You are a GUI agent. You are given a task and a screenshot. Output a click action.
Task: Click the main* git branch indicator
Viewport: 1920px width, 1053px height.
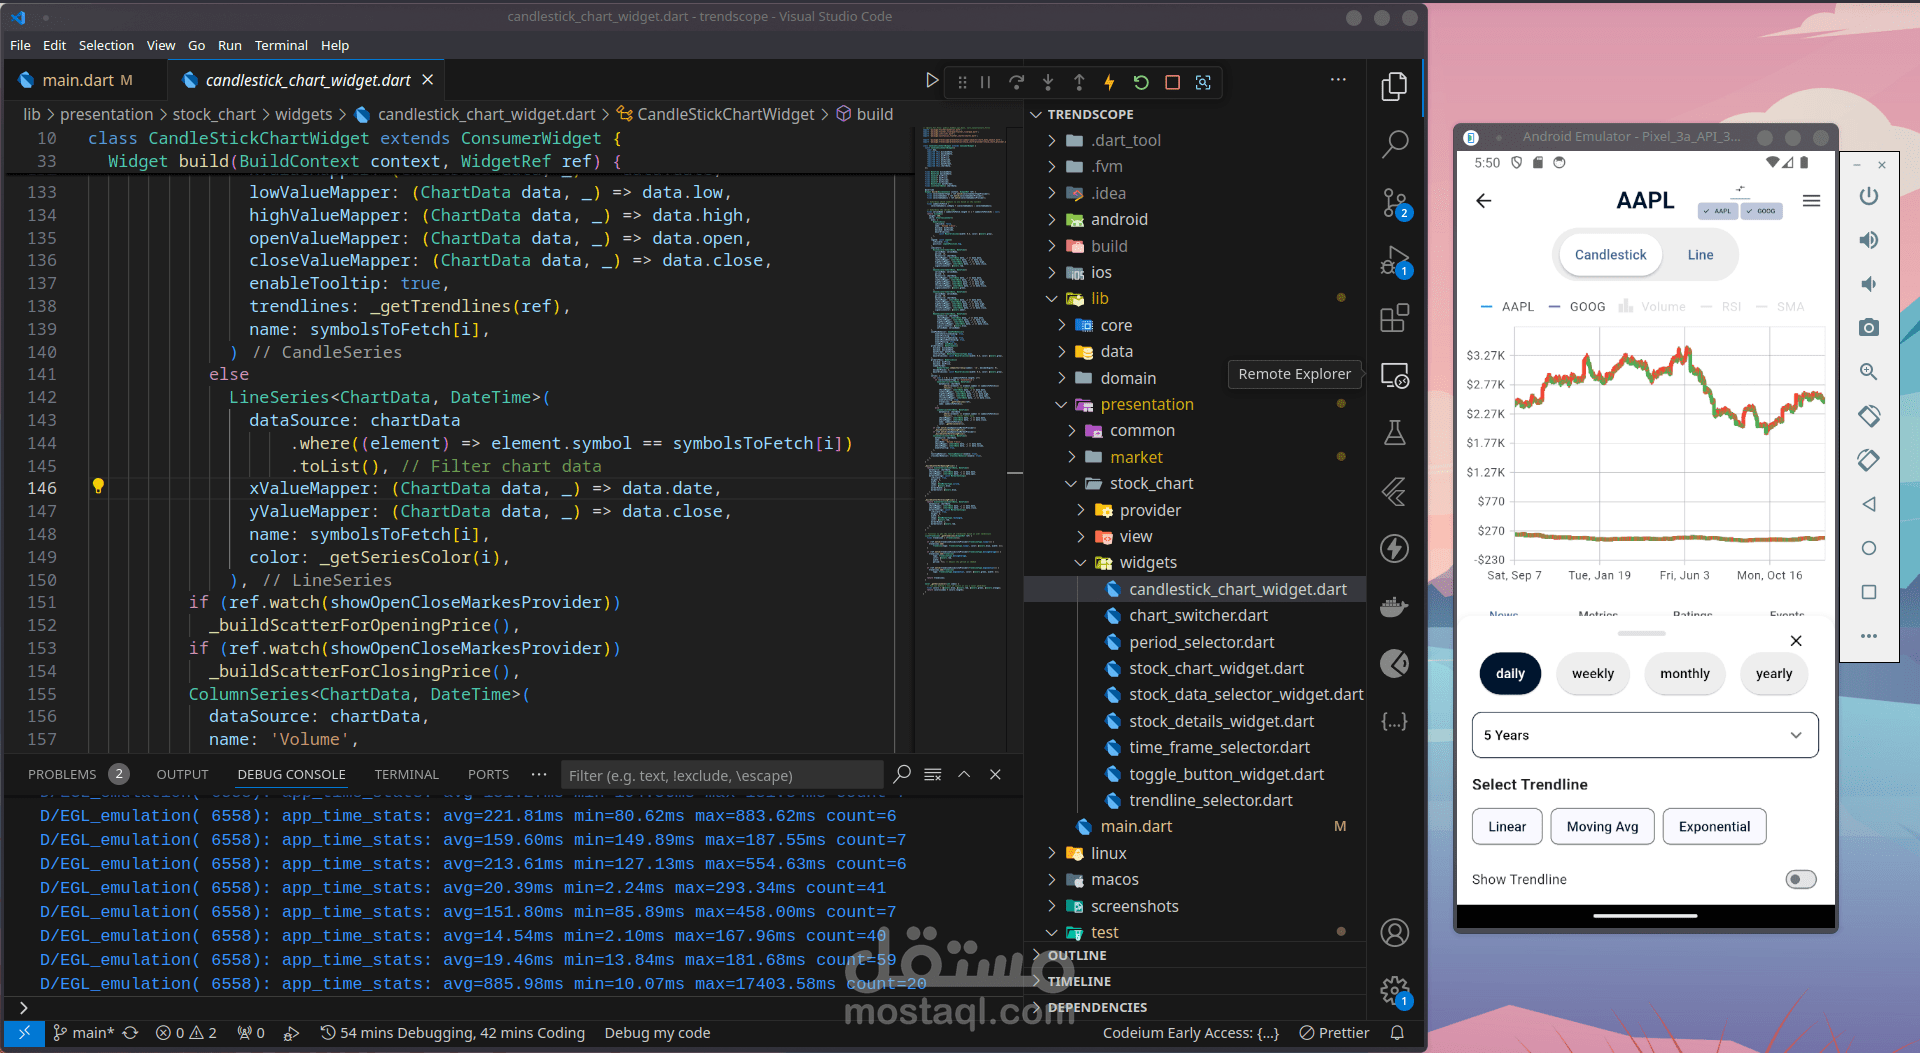tap(84, 1033)
